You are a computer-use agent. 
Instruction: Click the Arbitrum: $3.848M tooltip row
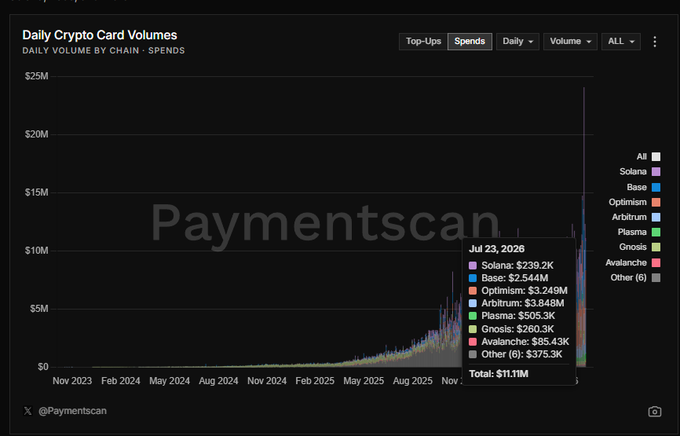(517, 303)
